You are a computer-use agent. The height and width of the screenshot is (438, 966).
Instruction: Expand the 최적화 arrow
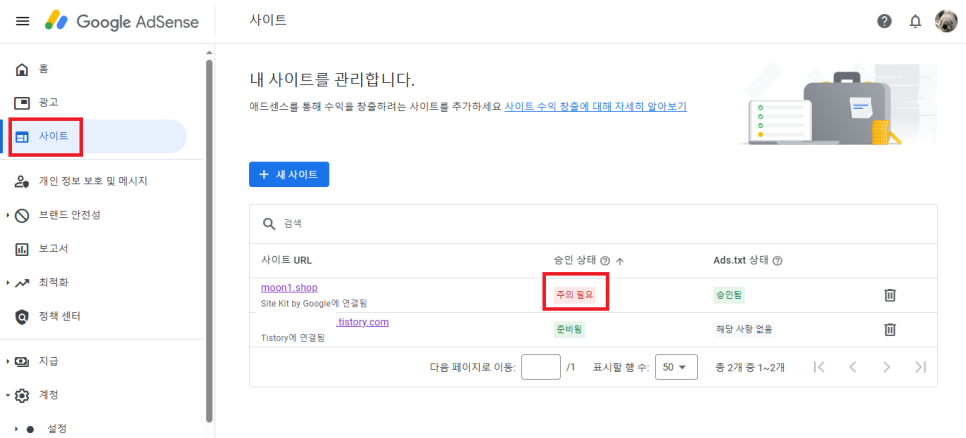[7, 283]
